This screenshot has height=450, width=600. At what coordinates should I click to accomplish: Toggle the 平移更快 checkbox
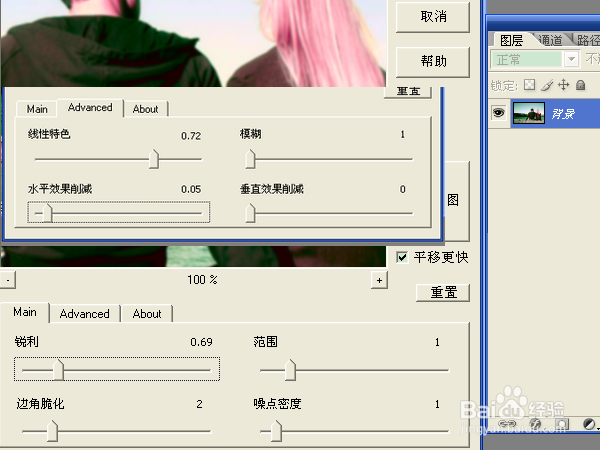click(402, 257)
